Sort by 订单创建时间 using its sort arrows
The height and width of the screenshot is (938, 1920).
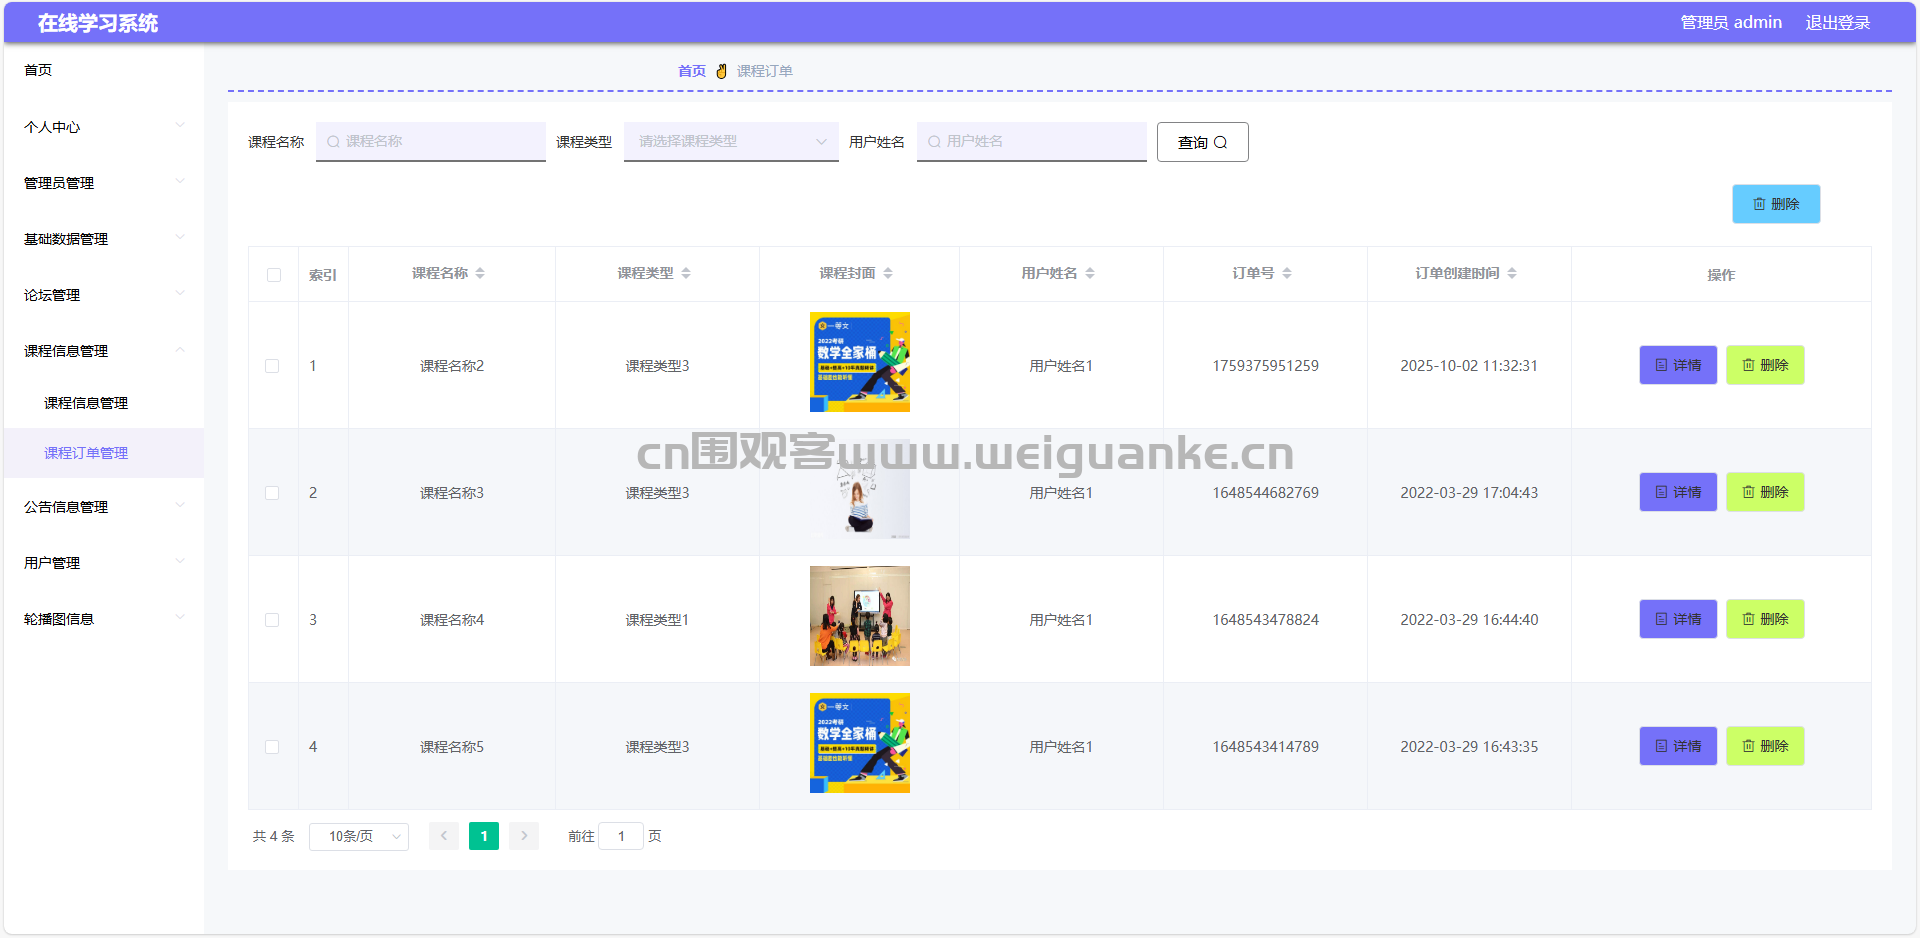1512,274
